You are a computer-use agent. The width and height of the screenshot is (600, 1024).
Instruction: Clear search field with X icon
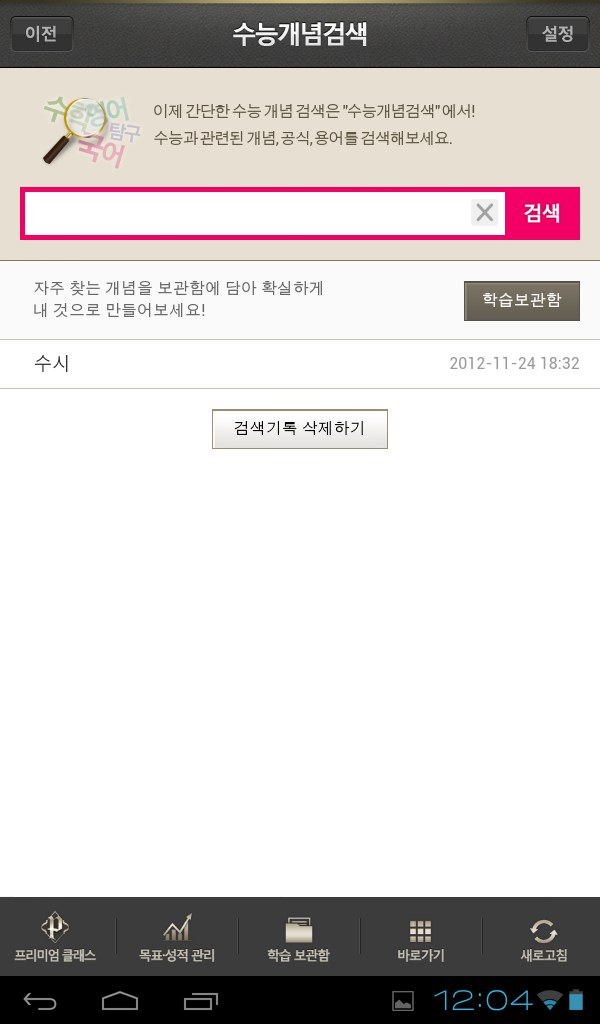pyautogui.click(x=484, y=213)
